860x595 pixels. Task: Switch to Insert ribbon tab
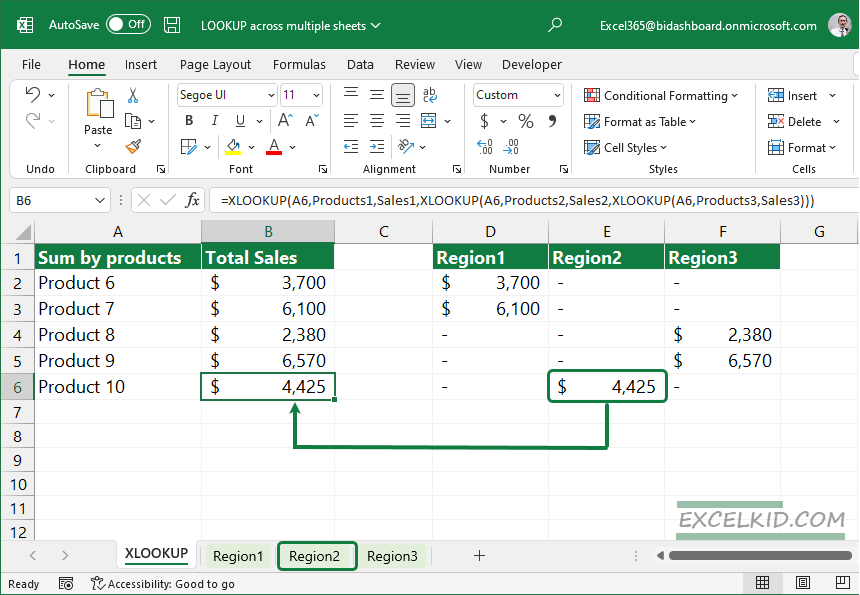(x=140, y=65)
